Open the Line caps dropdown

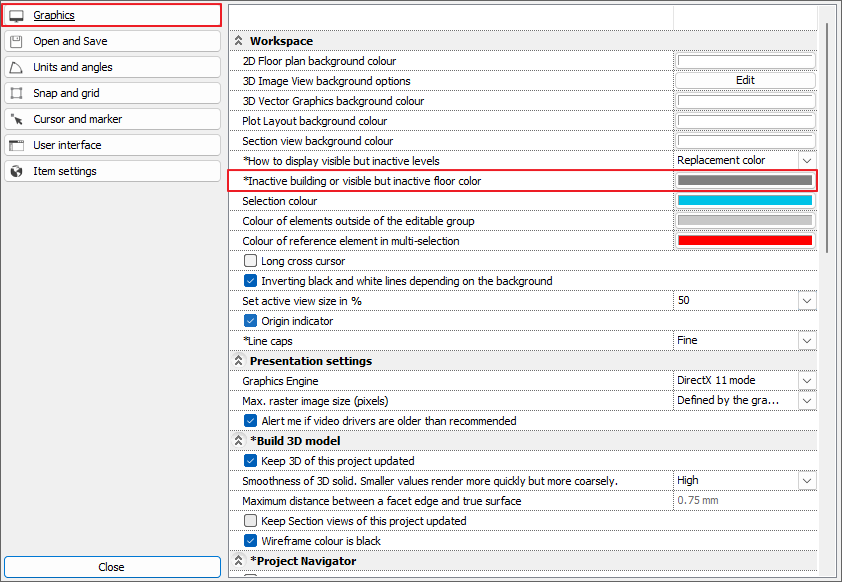806,340
